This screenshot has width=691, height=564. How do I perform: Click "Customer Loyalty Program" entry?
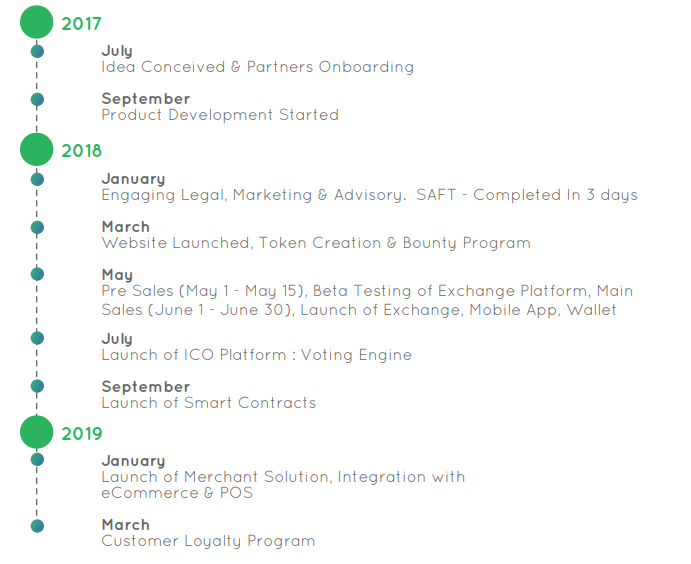208,541
